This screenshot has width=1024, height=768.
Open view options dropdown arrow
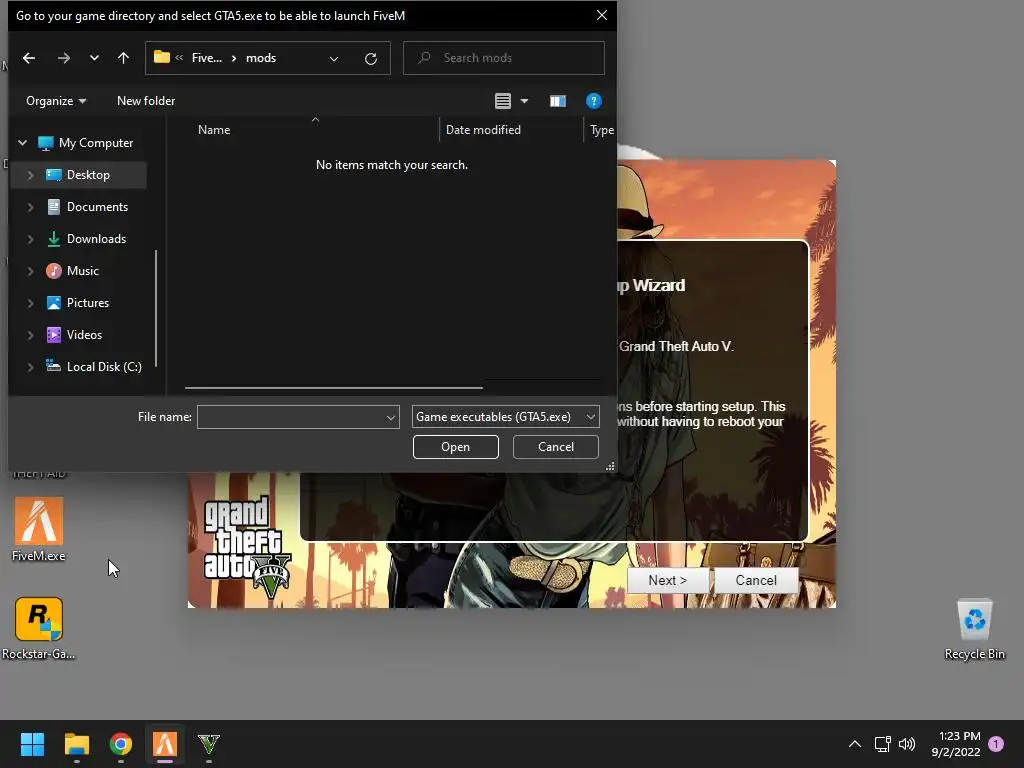coord(524,101)
